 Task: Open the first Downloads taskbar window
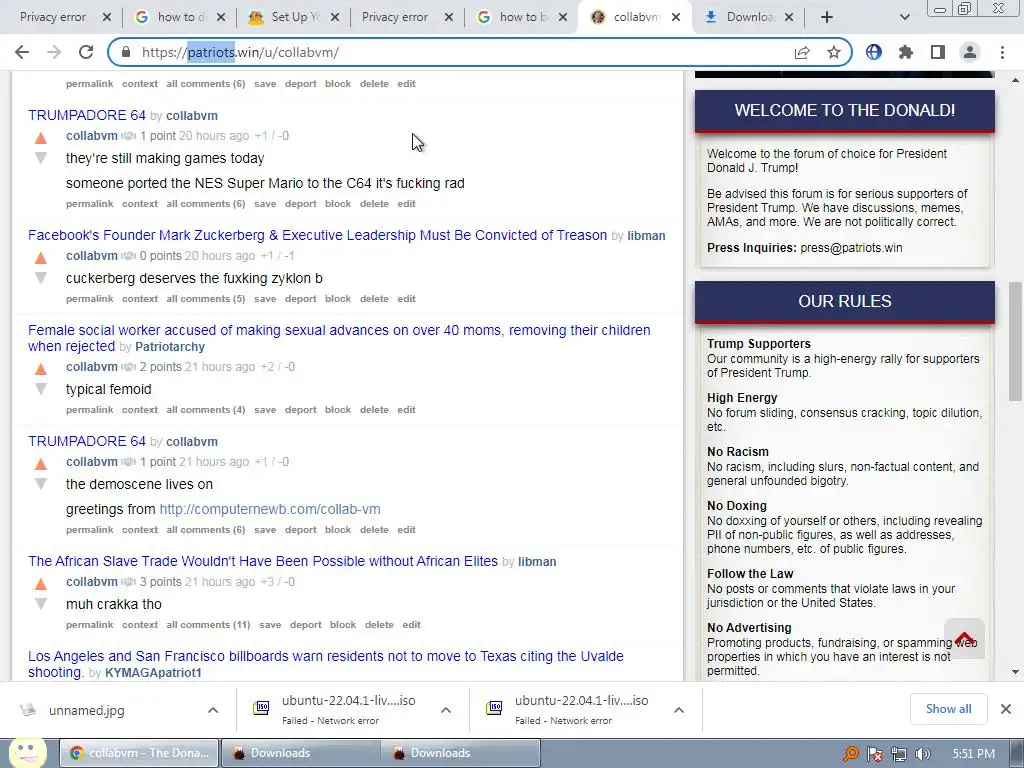pyautogui.click(x=300, y=753)
